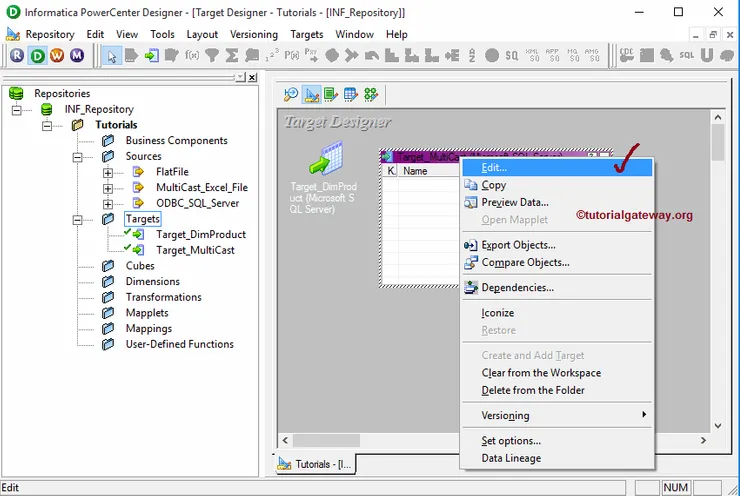The height and width of the screenshot is (496, 740).
Task: Click the SQL transformation toolbar icon
Action: (687, 56)
